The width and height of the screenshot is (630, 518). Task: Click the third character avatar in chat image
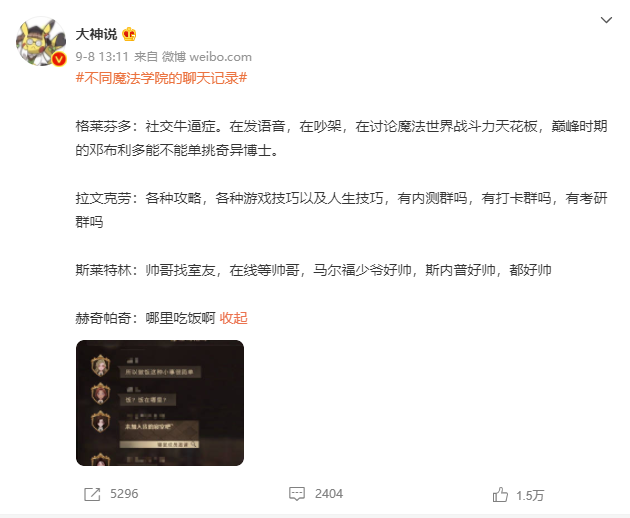click(100, 422)
